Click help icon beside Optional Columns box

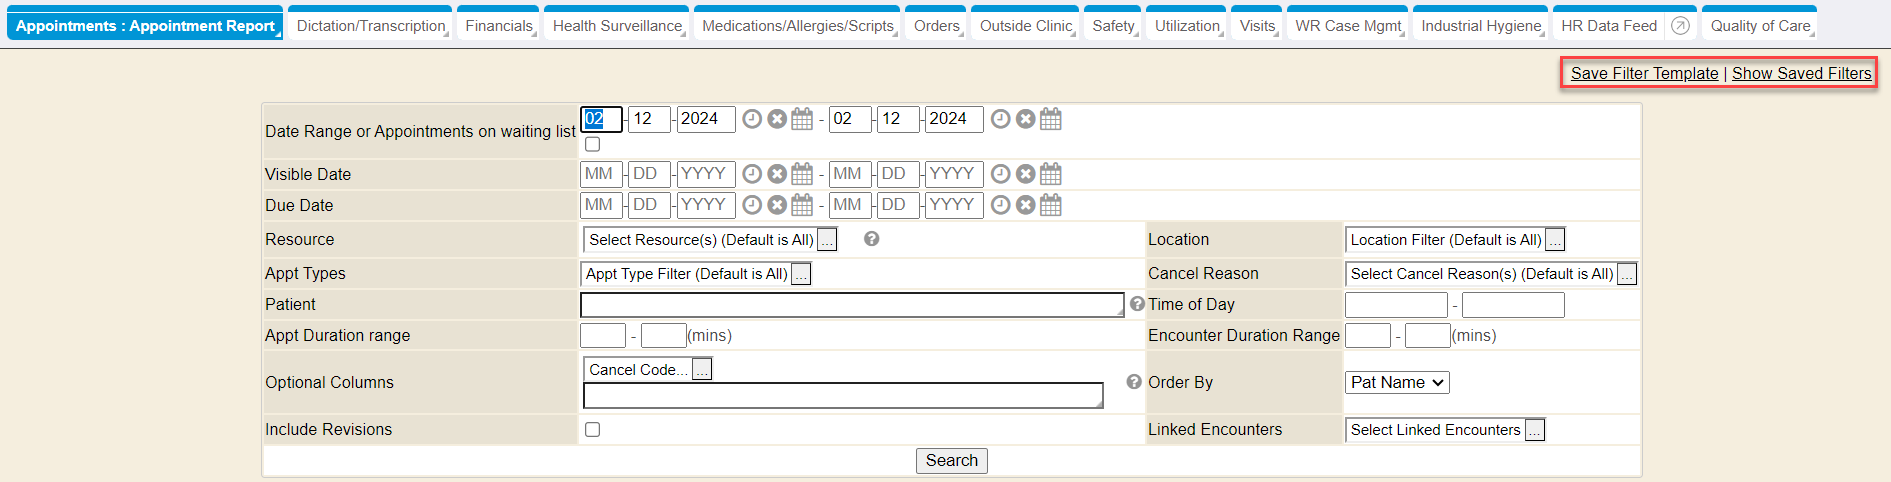click(x=1133, y=382)
